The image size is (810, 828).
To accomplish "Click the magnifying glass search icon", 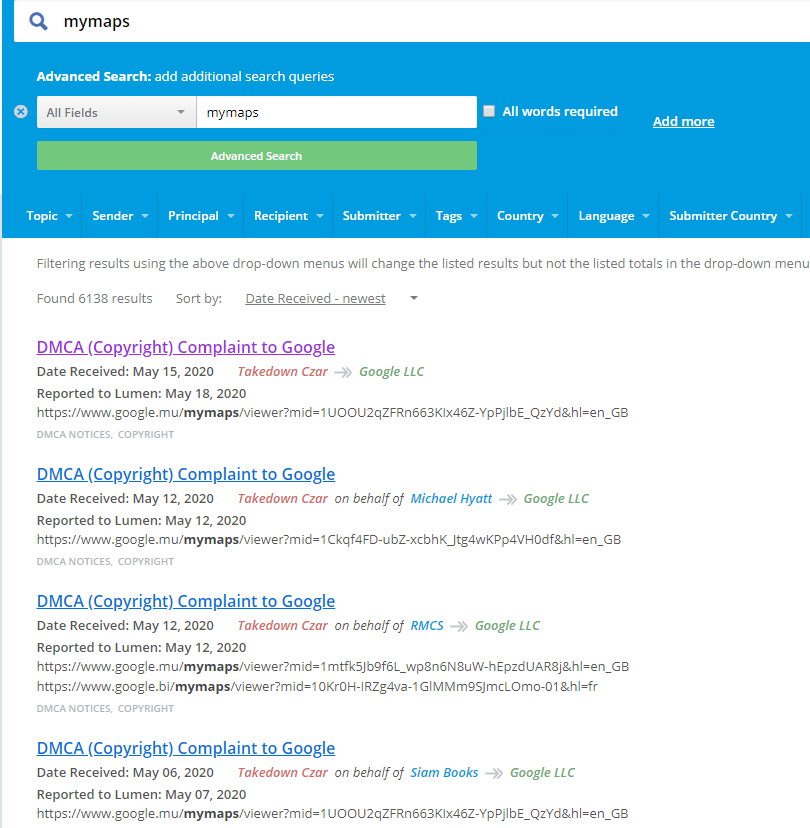I will coord(38,22).
